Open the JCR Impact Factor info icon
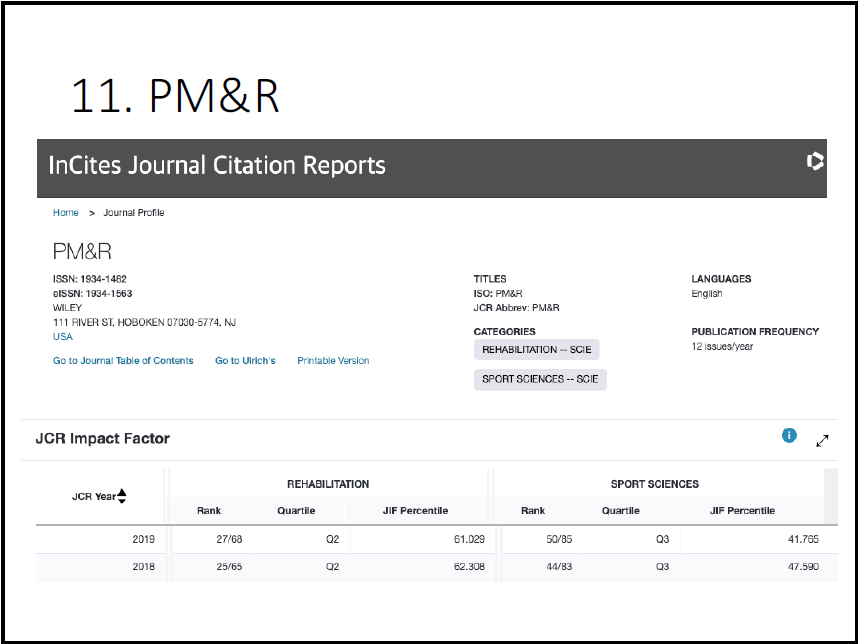860x644 pixels. click(x=789, y=435)
